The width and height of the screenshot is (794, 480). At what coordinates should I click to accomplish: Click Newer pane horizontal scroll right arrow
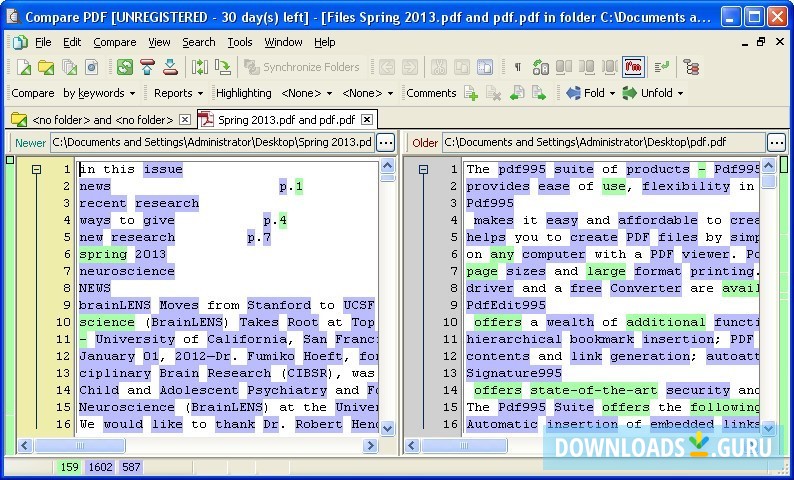tap(371, 446)
